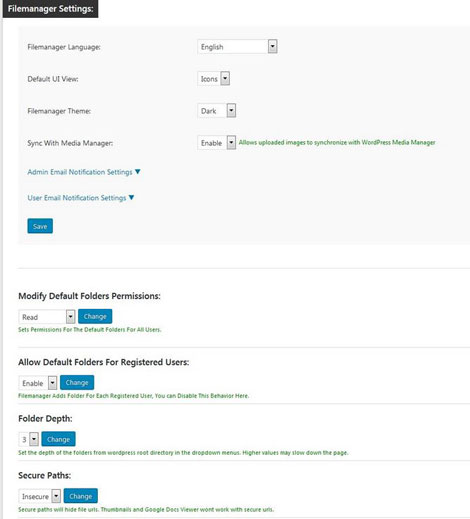
Task: Open the folder permissions Read dropdown
Action: pyautogui.click(x=47, y=317)
